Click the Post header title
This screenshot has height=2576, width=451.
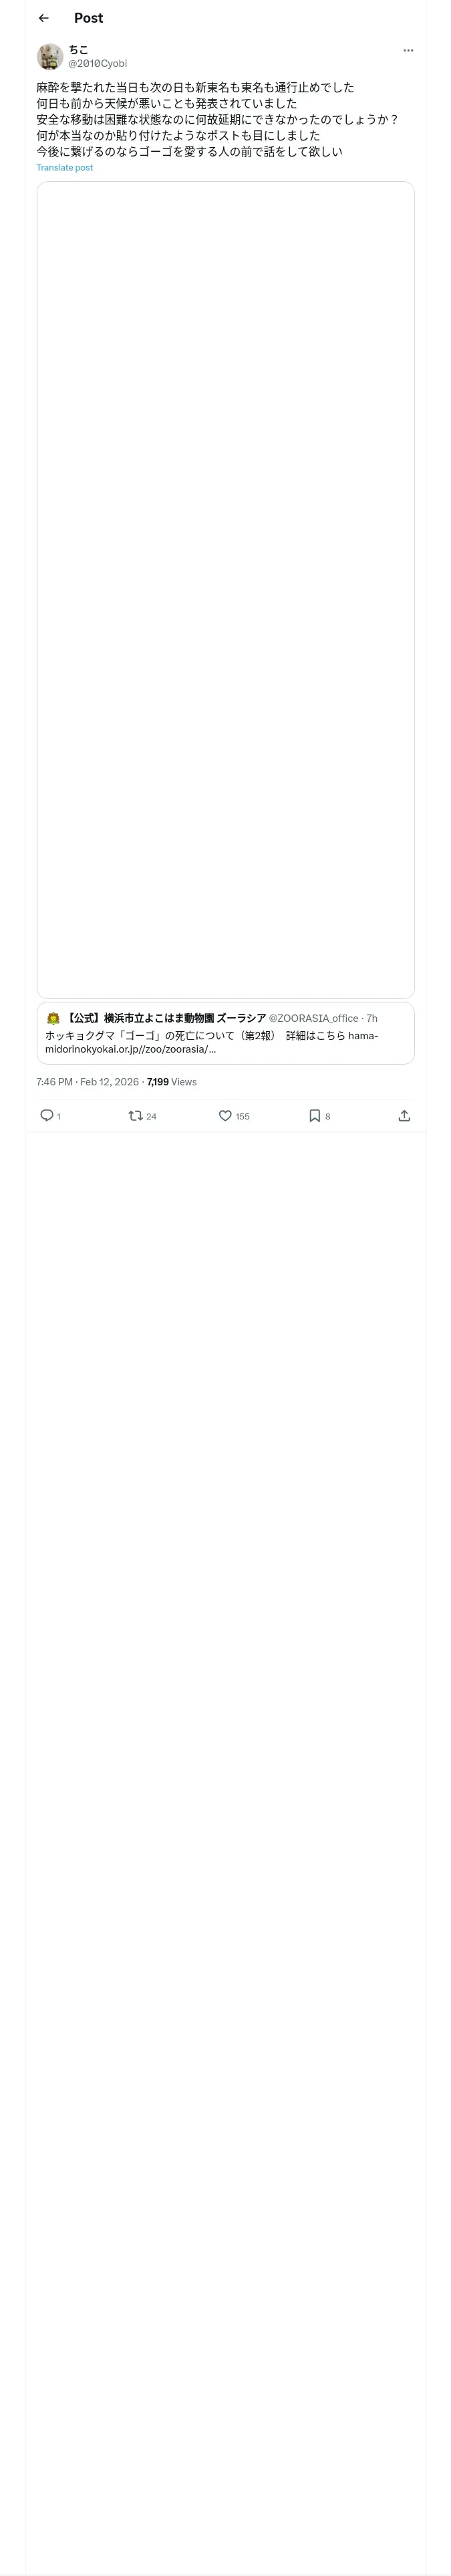click(x=88, y=18)
